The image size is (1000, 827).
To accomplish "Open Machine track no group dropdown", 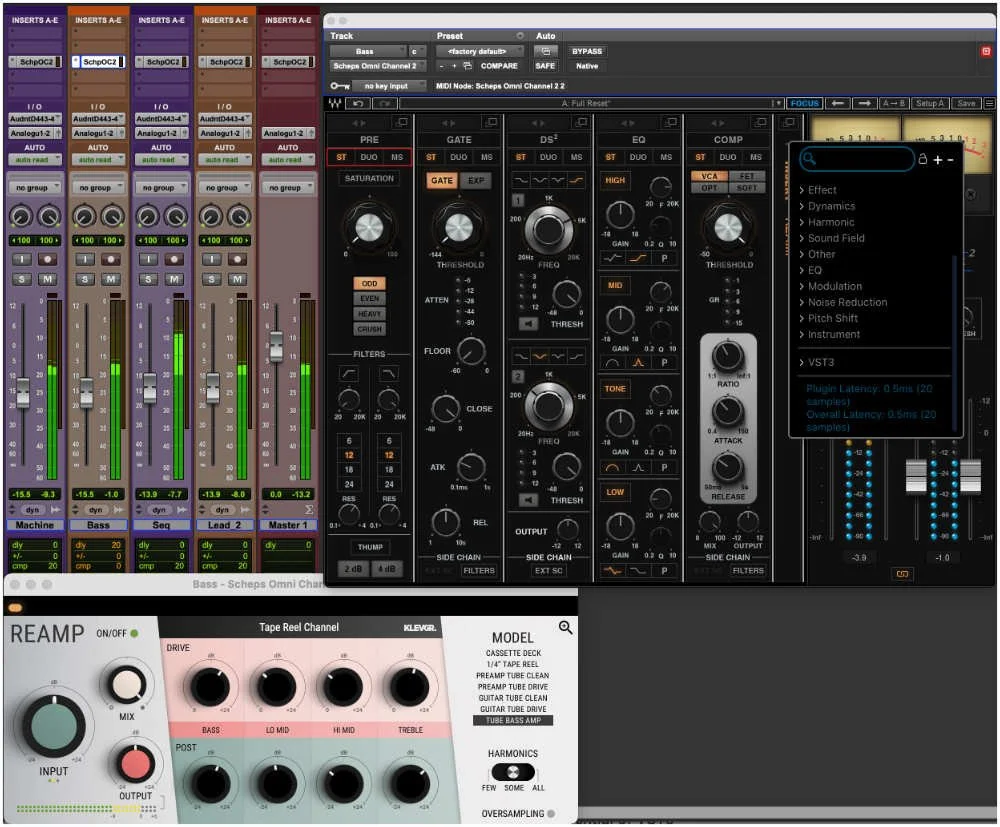I will pyautogui.click(x=36, y=187).
